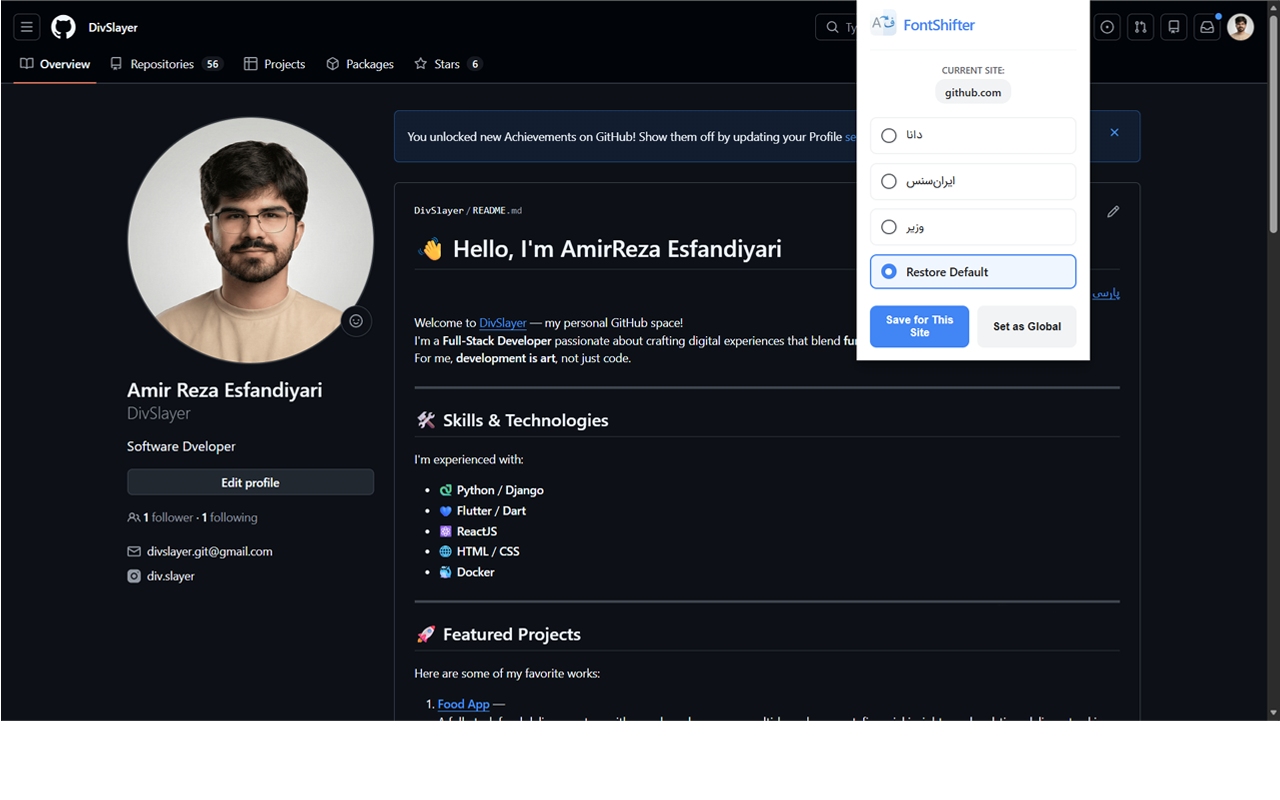
Task: Open the Food App project link
Action: [464, 704]
